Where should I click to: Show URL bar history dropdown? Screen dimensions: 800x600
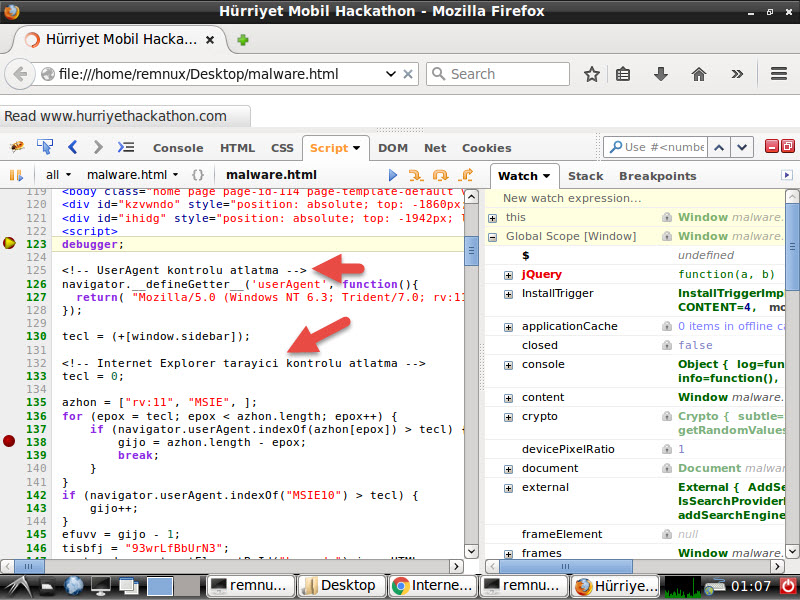391,74
